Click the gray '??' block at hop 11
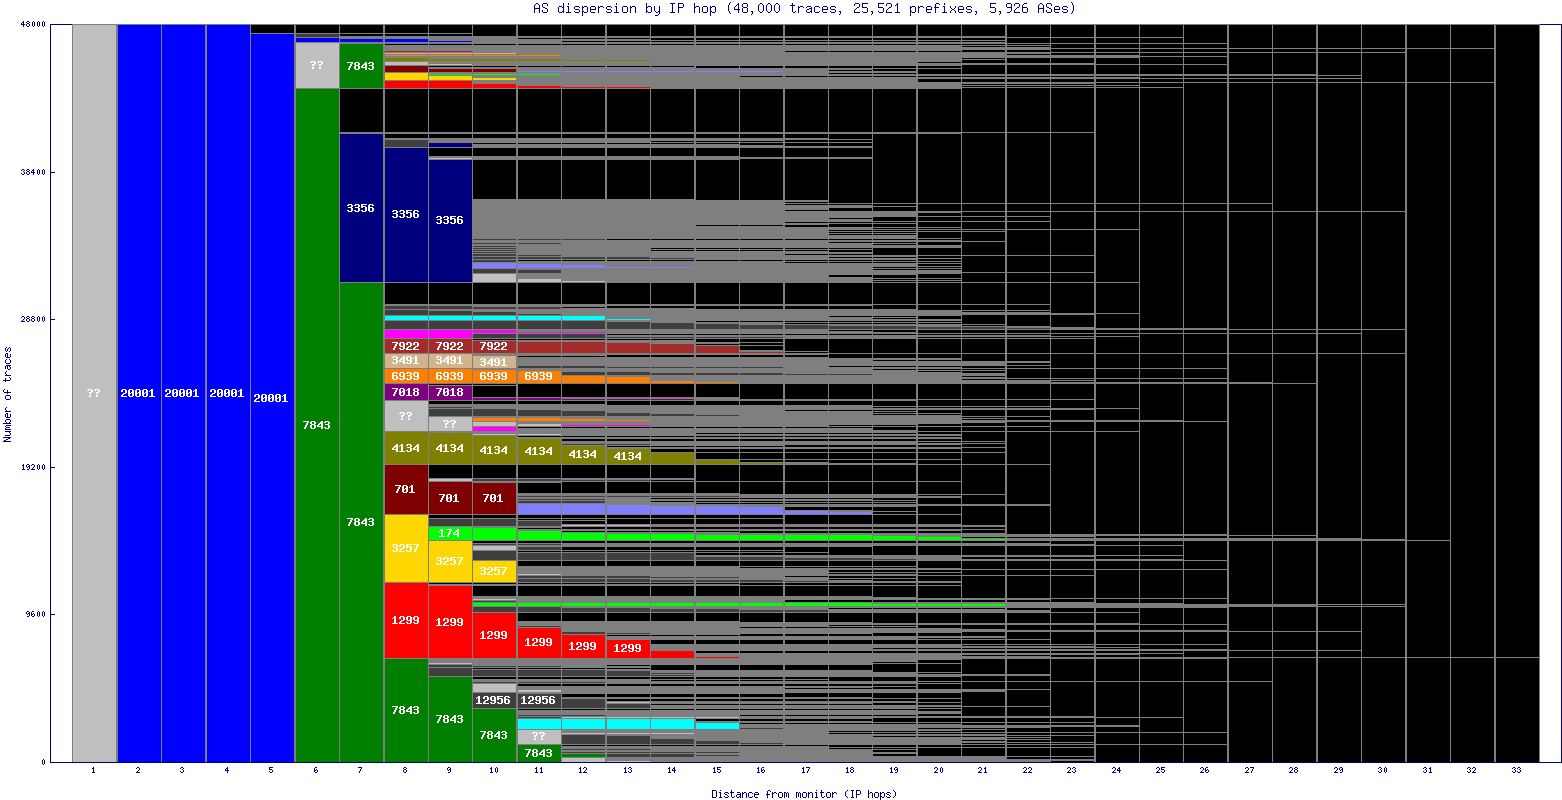The height and width of the screenshot is (800, 1562). (539, 736)
